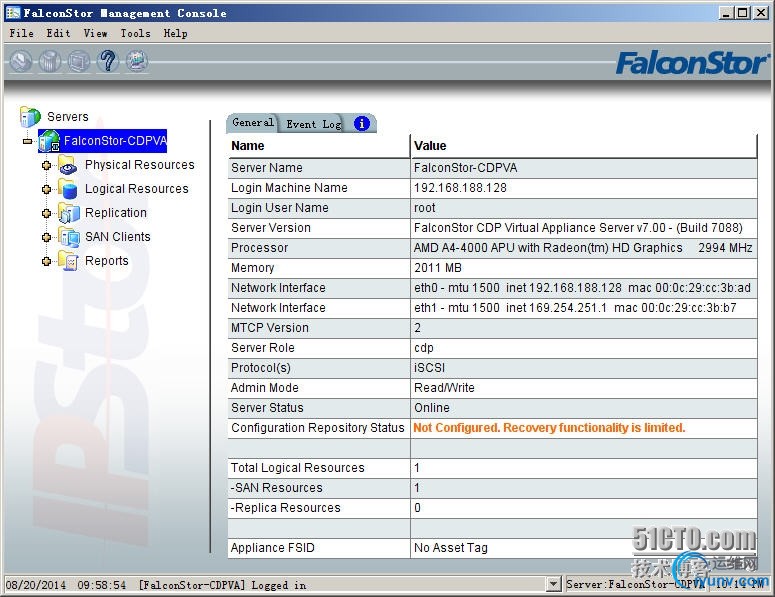Open the status bar message dropdown
The width and height of the screenshot is (775, 597).
click(554, 584)
